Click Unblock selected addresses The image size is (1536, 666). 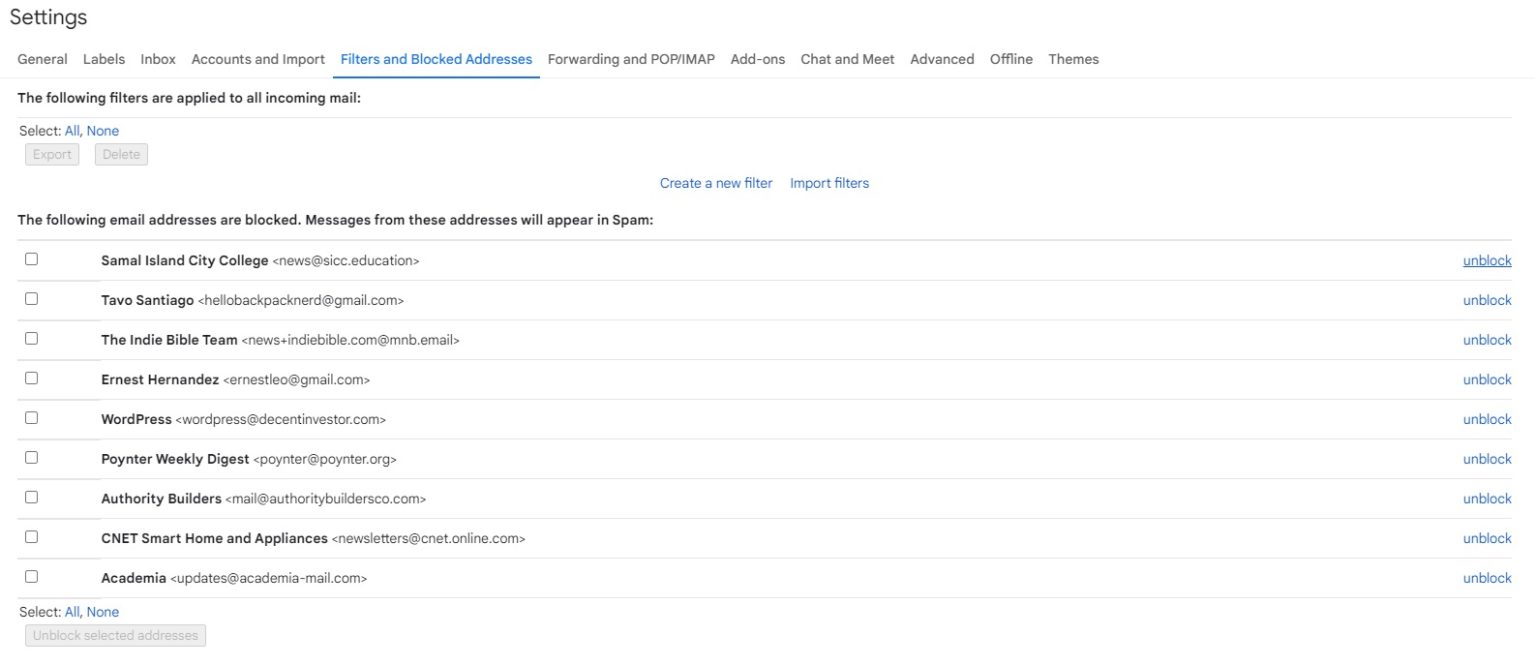pos(114,635)
